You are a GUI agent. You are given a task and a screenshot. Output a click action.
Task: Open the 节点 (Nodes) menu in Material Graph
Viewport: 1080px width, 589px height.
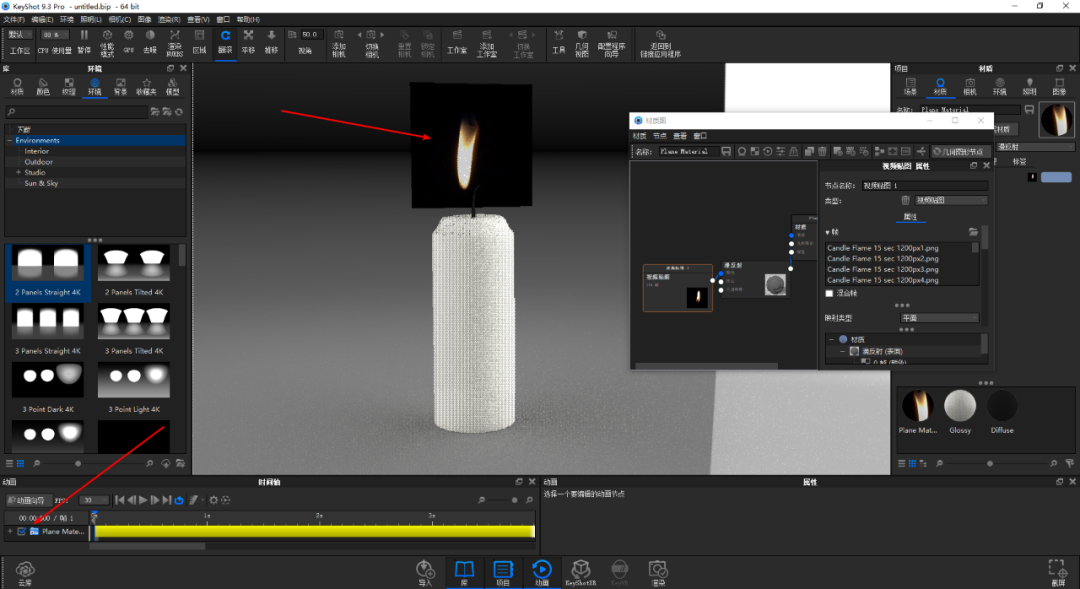pos(660,136)
